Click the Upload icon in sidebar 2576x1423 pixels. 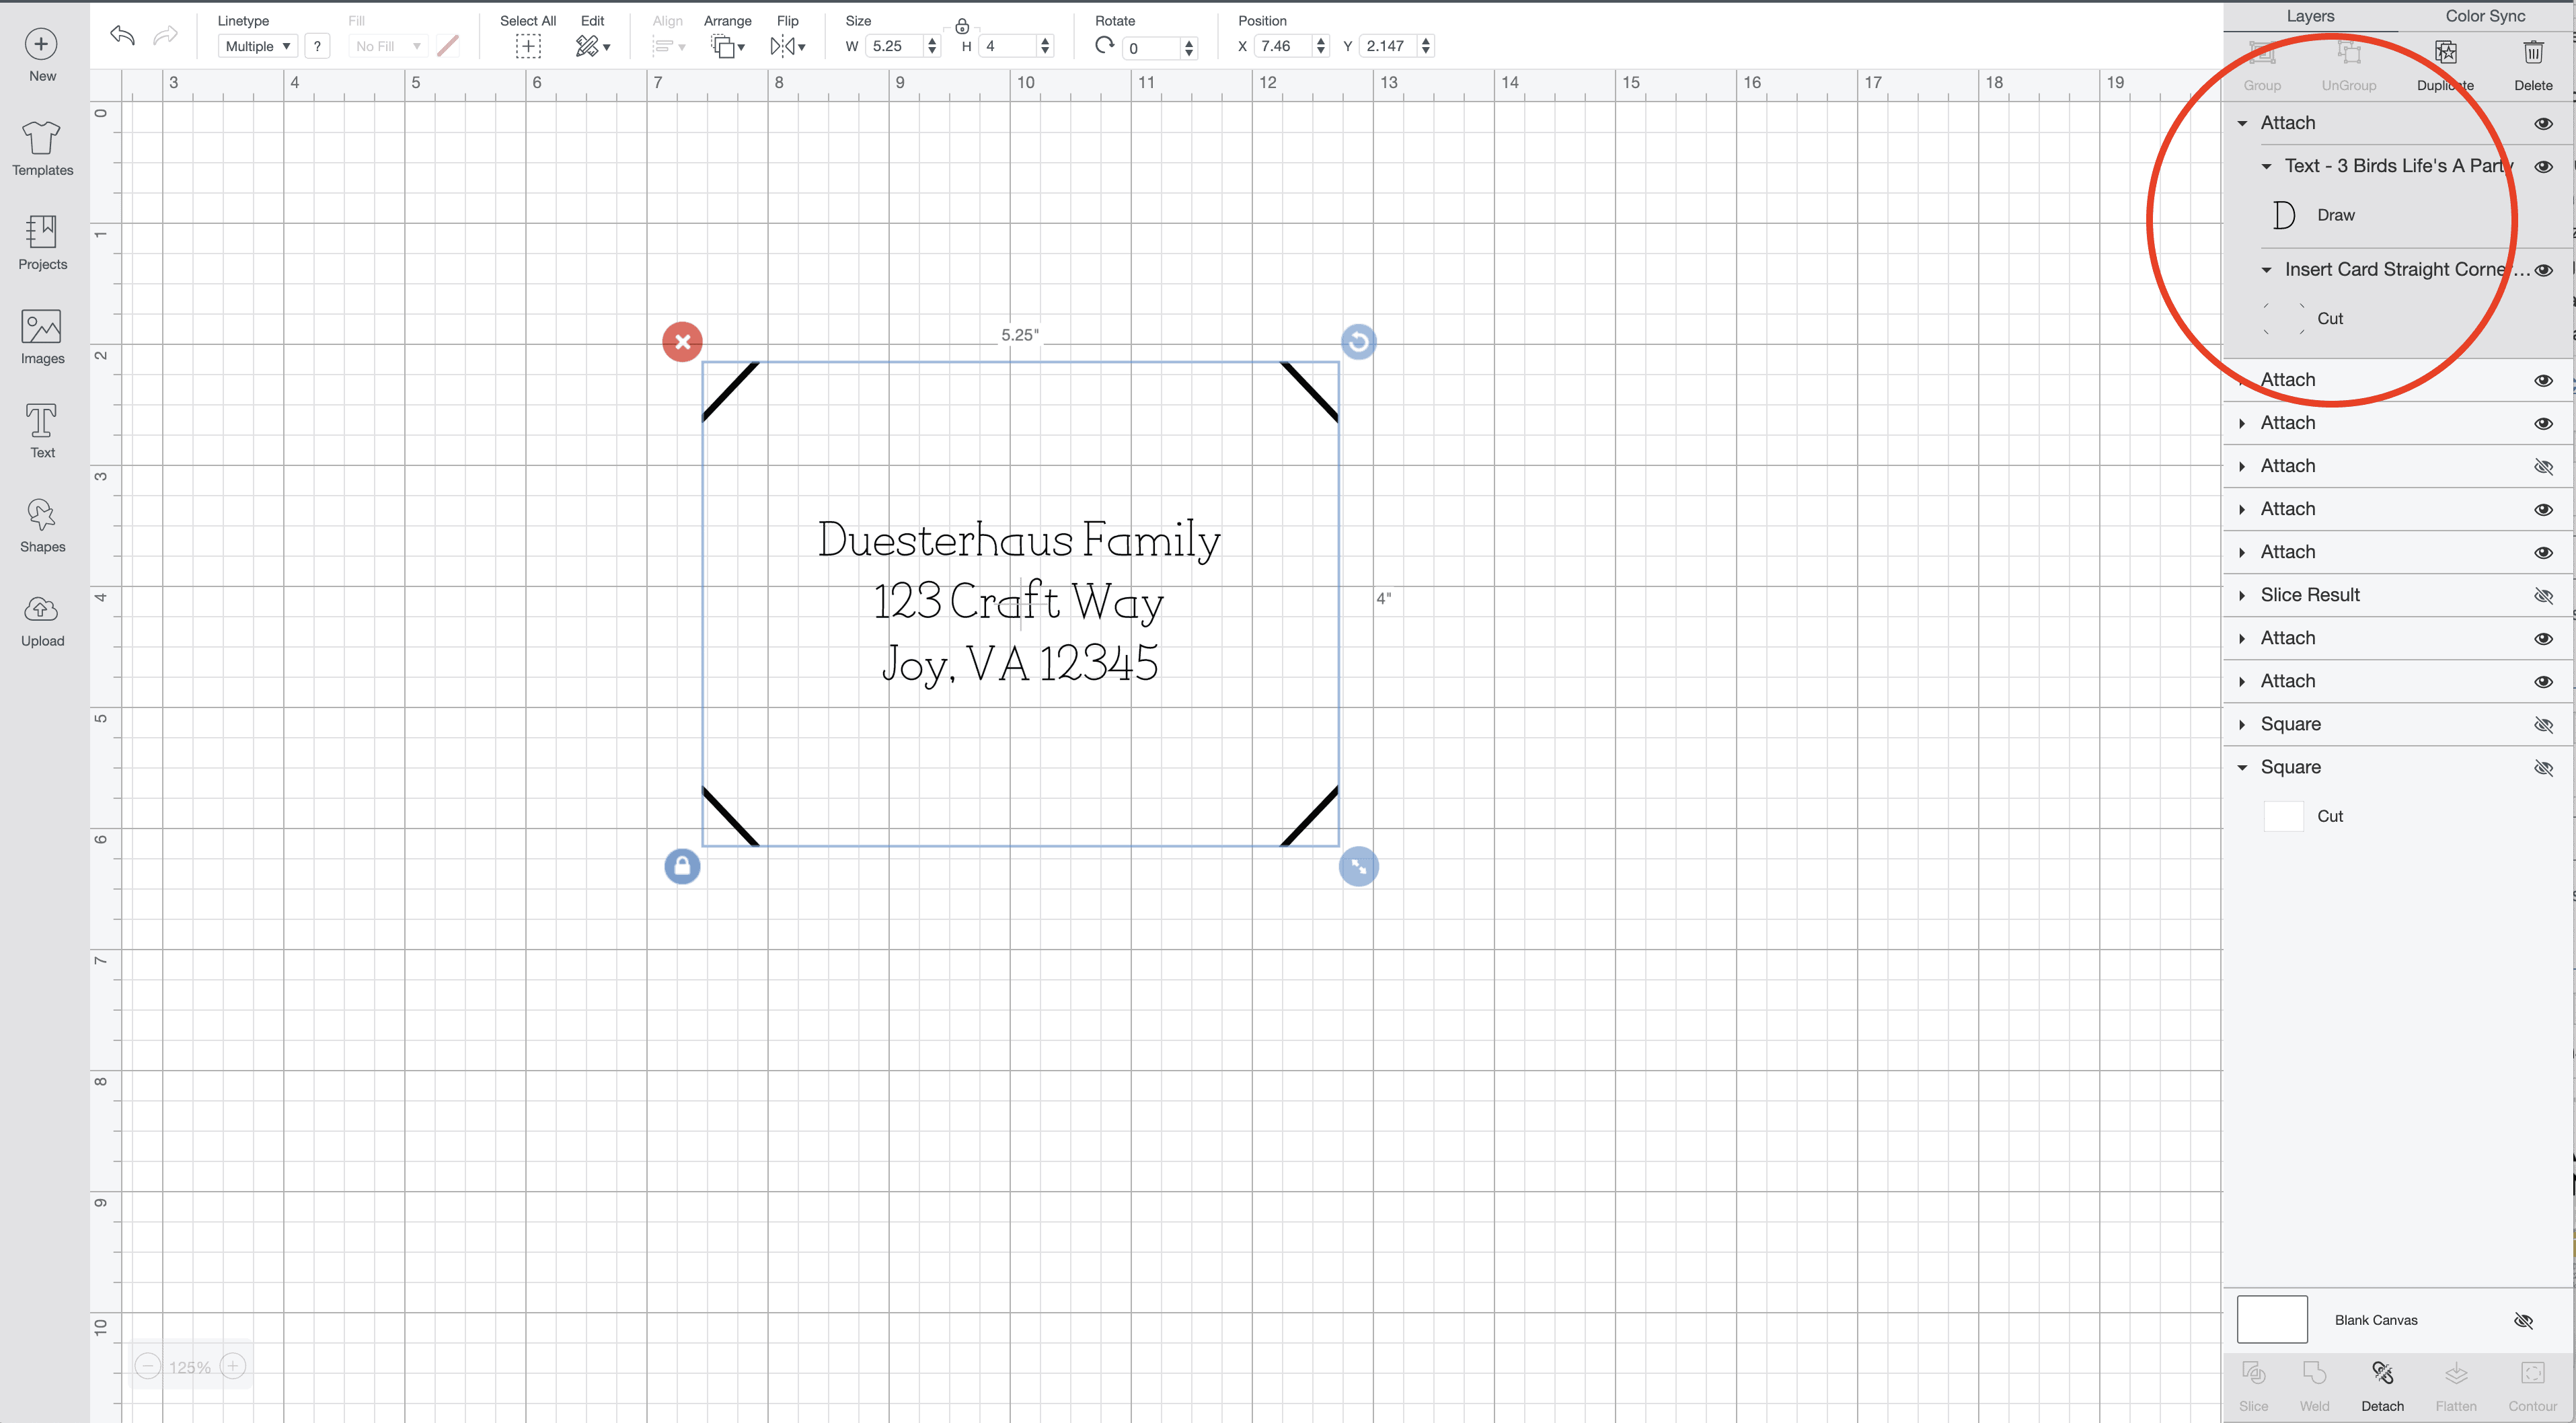(42, 620)
